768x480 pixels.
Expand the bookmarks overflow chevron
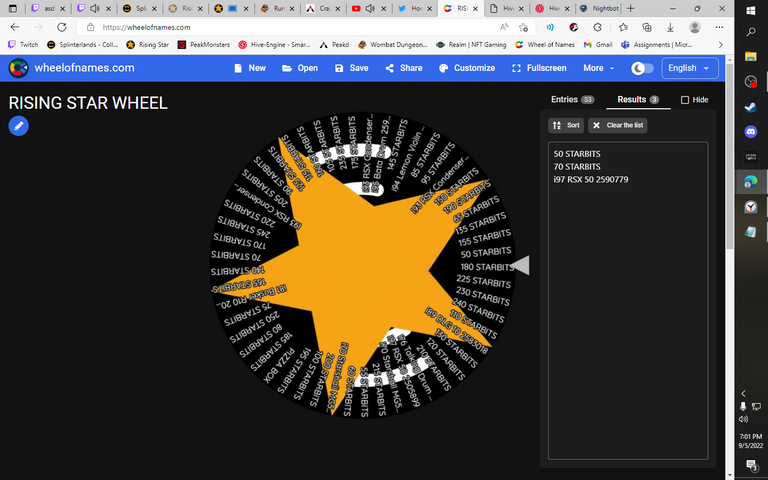720,45
